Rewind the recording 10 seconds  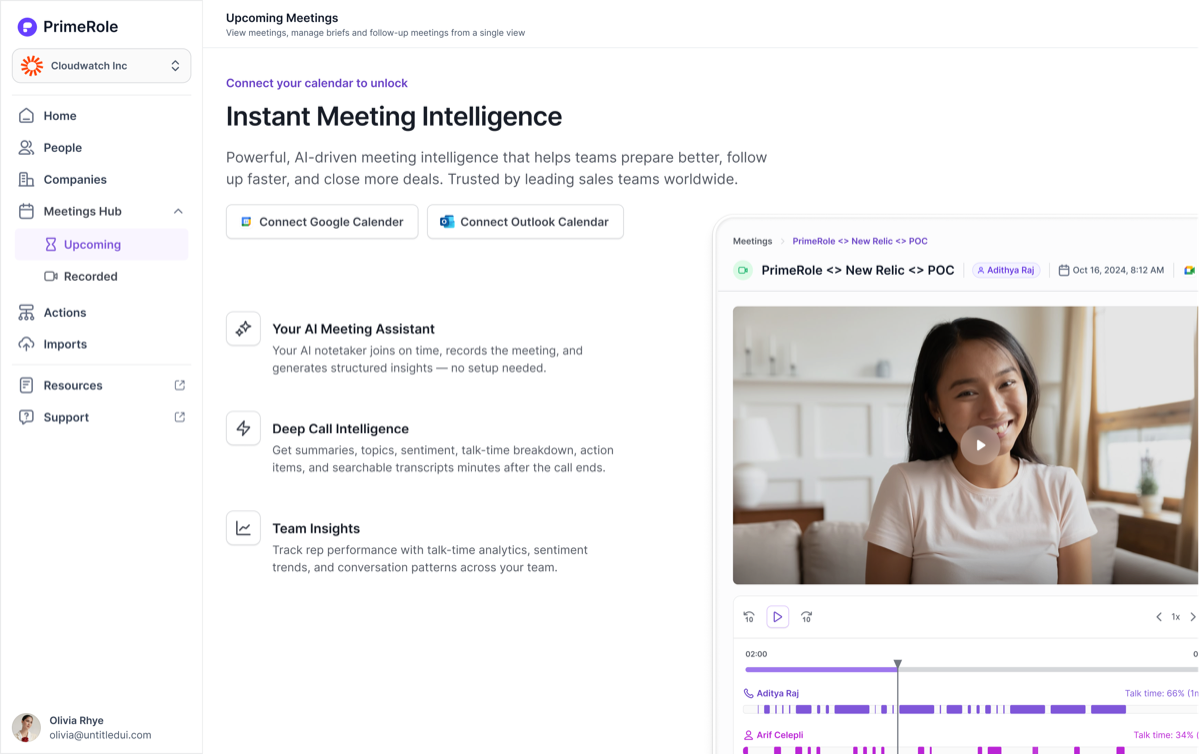point(749,617)
